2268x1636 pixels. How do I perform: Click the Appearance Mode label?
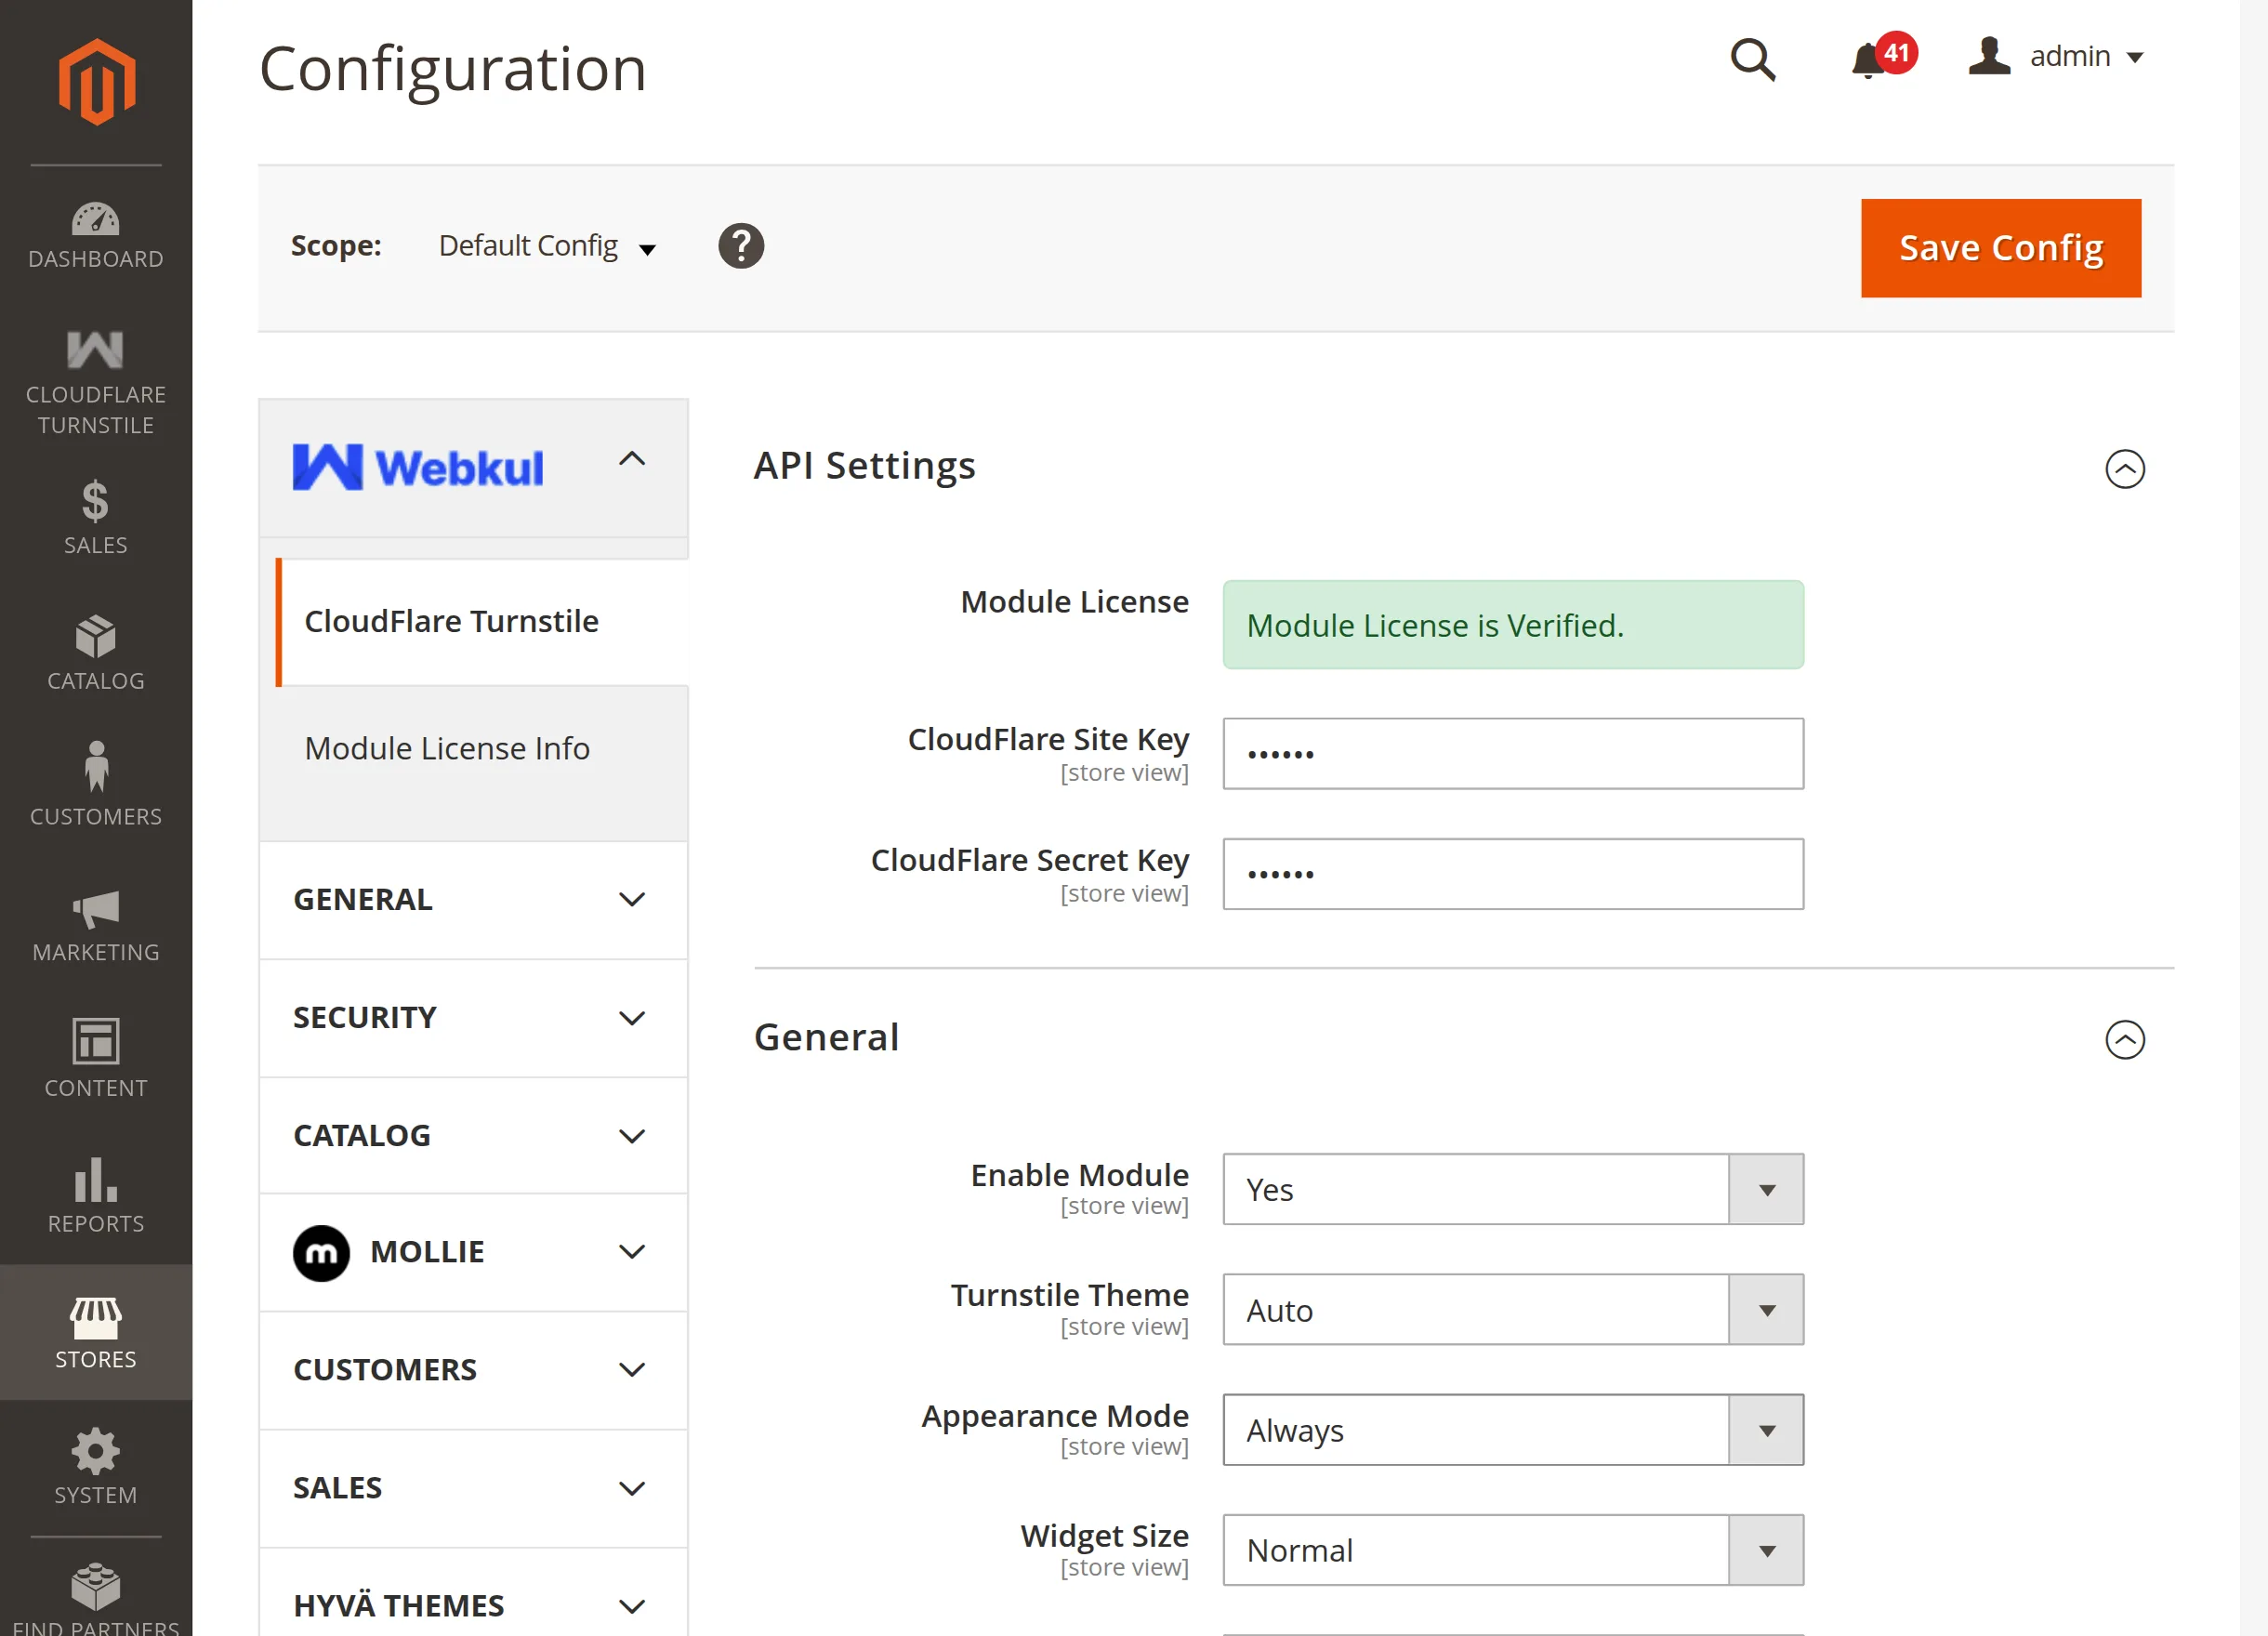pos(1055,1416)
